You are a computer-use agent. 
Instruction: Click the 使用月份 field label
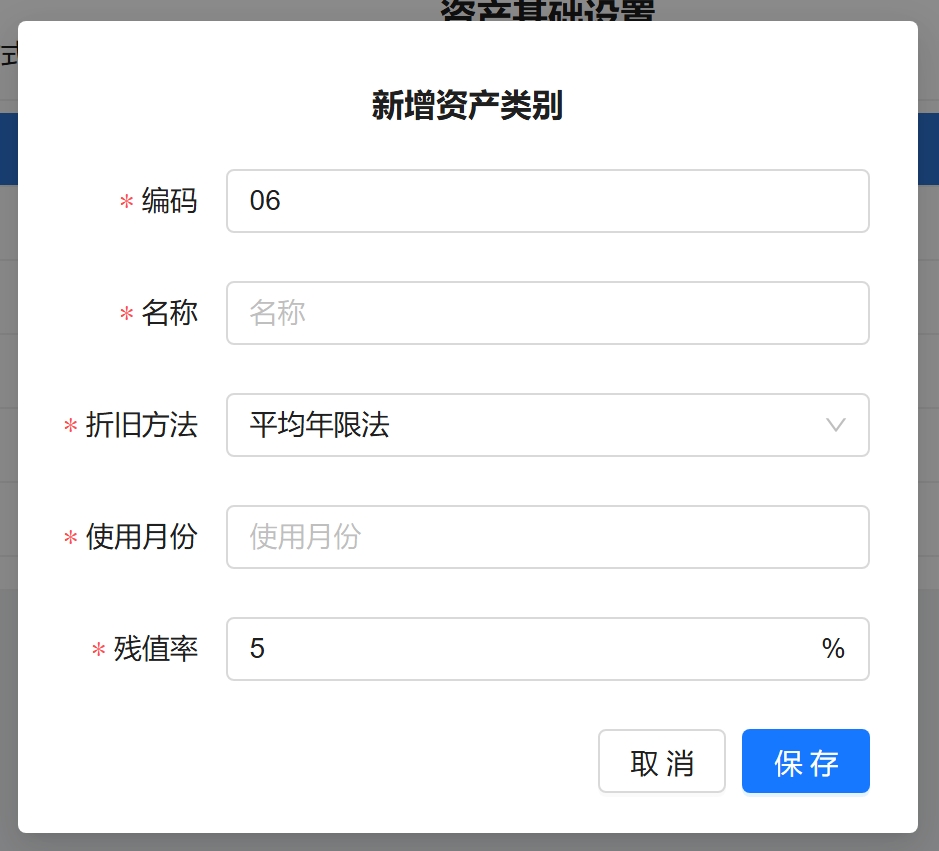[x=141, y=537]
